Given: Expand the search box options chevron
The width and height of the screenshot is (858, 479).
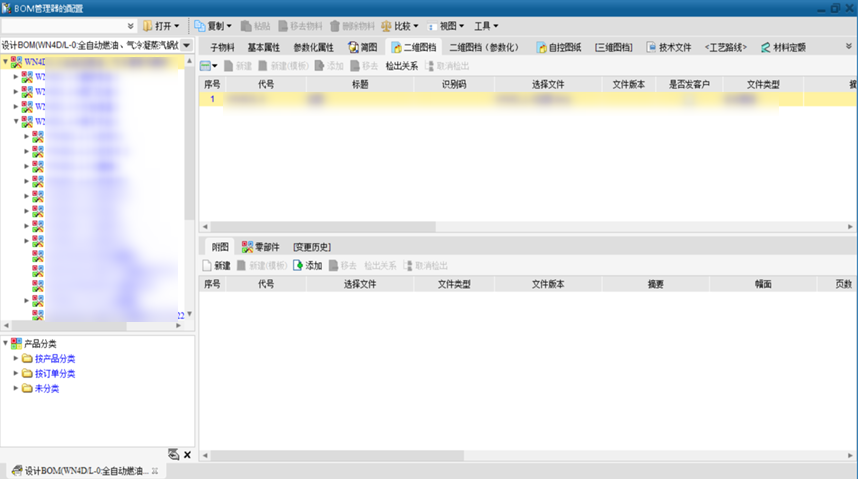Looking at the screenshot, I should pyautogui.click(x=131, y=26).
